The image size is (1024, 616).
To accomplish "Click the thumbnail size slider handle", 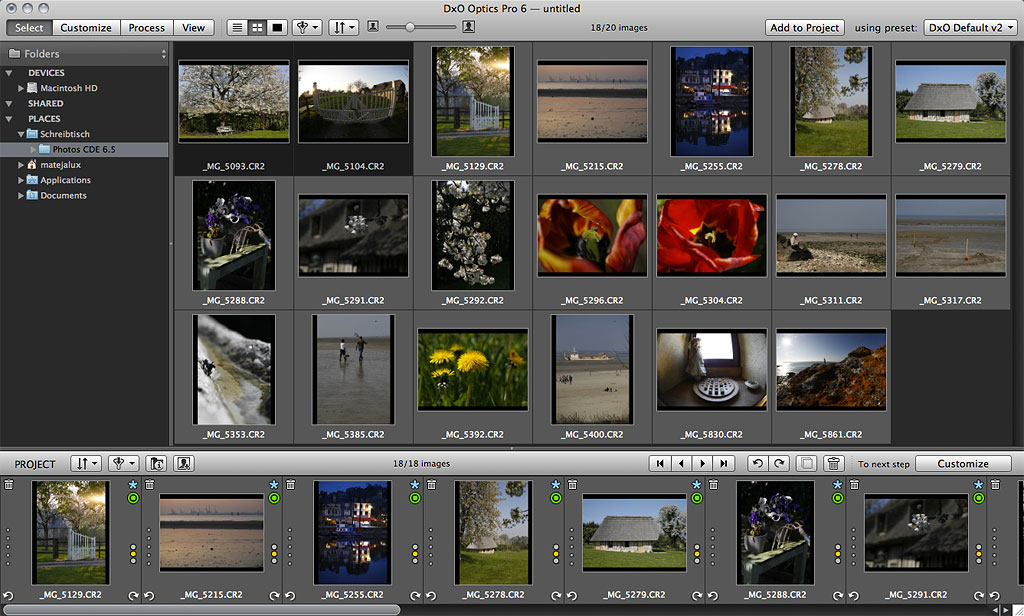I will [x=409, y=27].
